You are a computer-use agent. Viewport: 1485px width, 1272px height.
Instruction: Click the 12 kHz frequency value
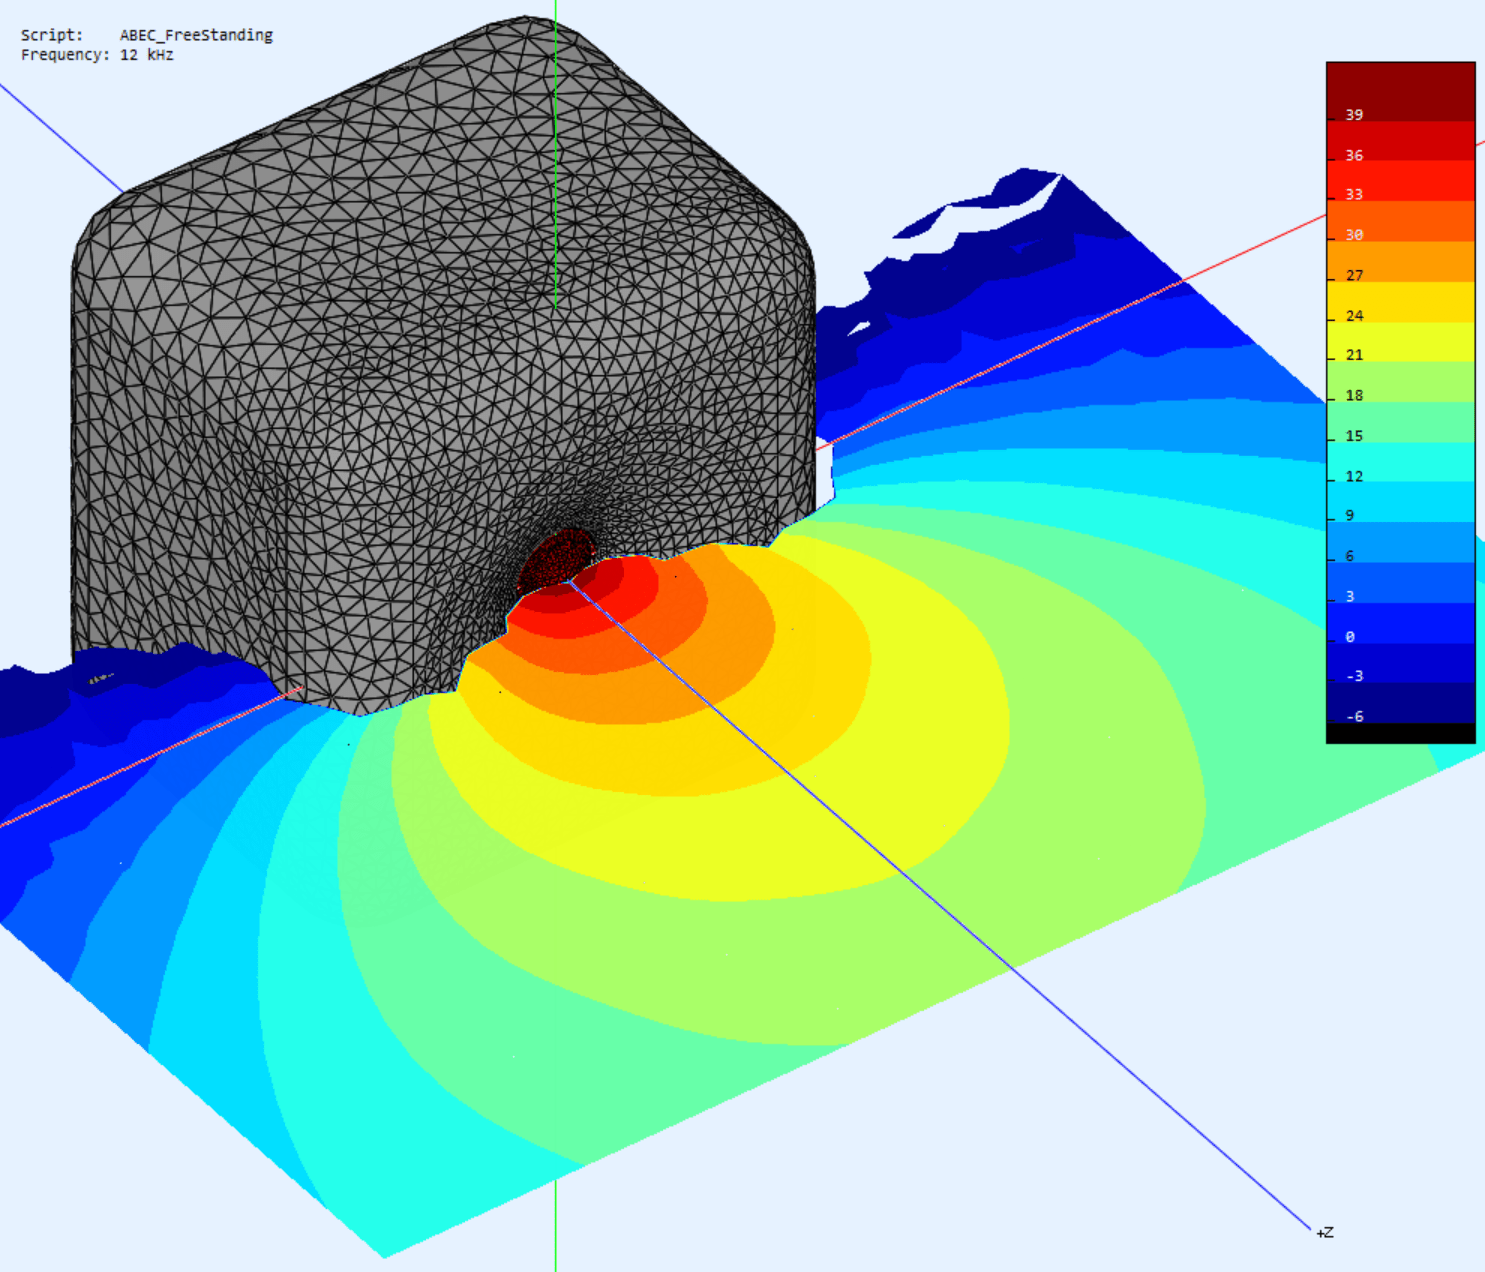point(147,55)
